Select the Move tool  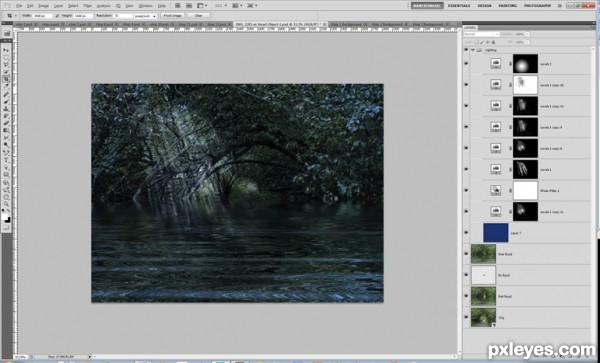tap(7, 50)
